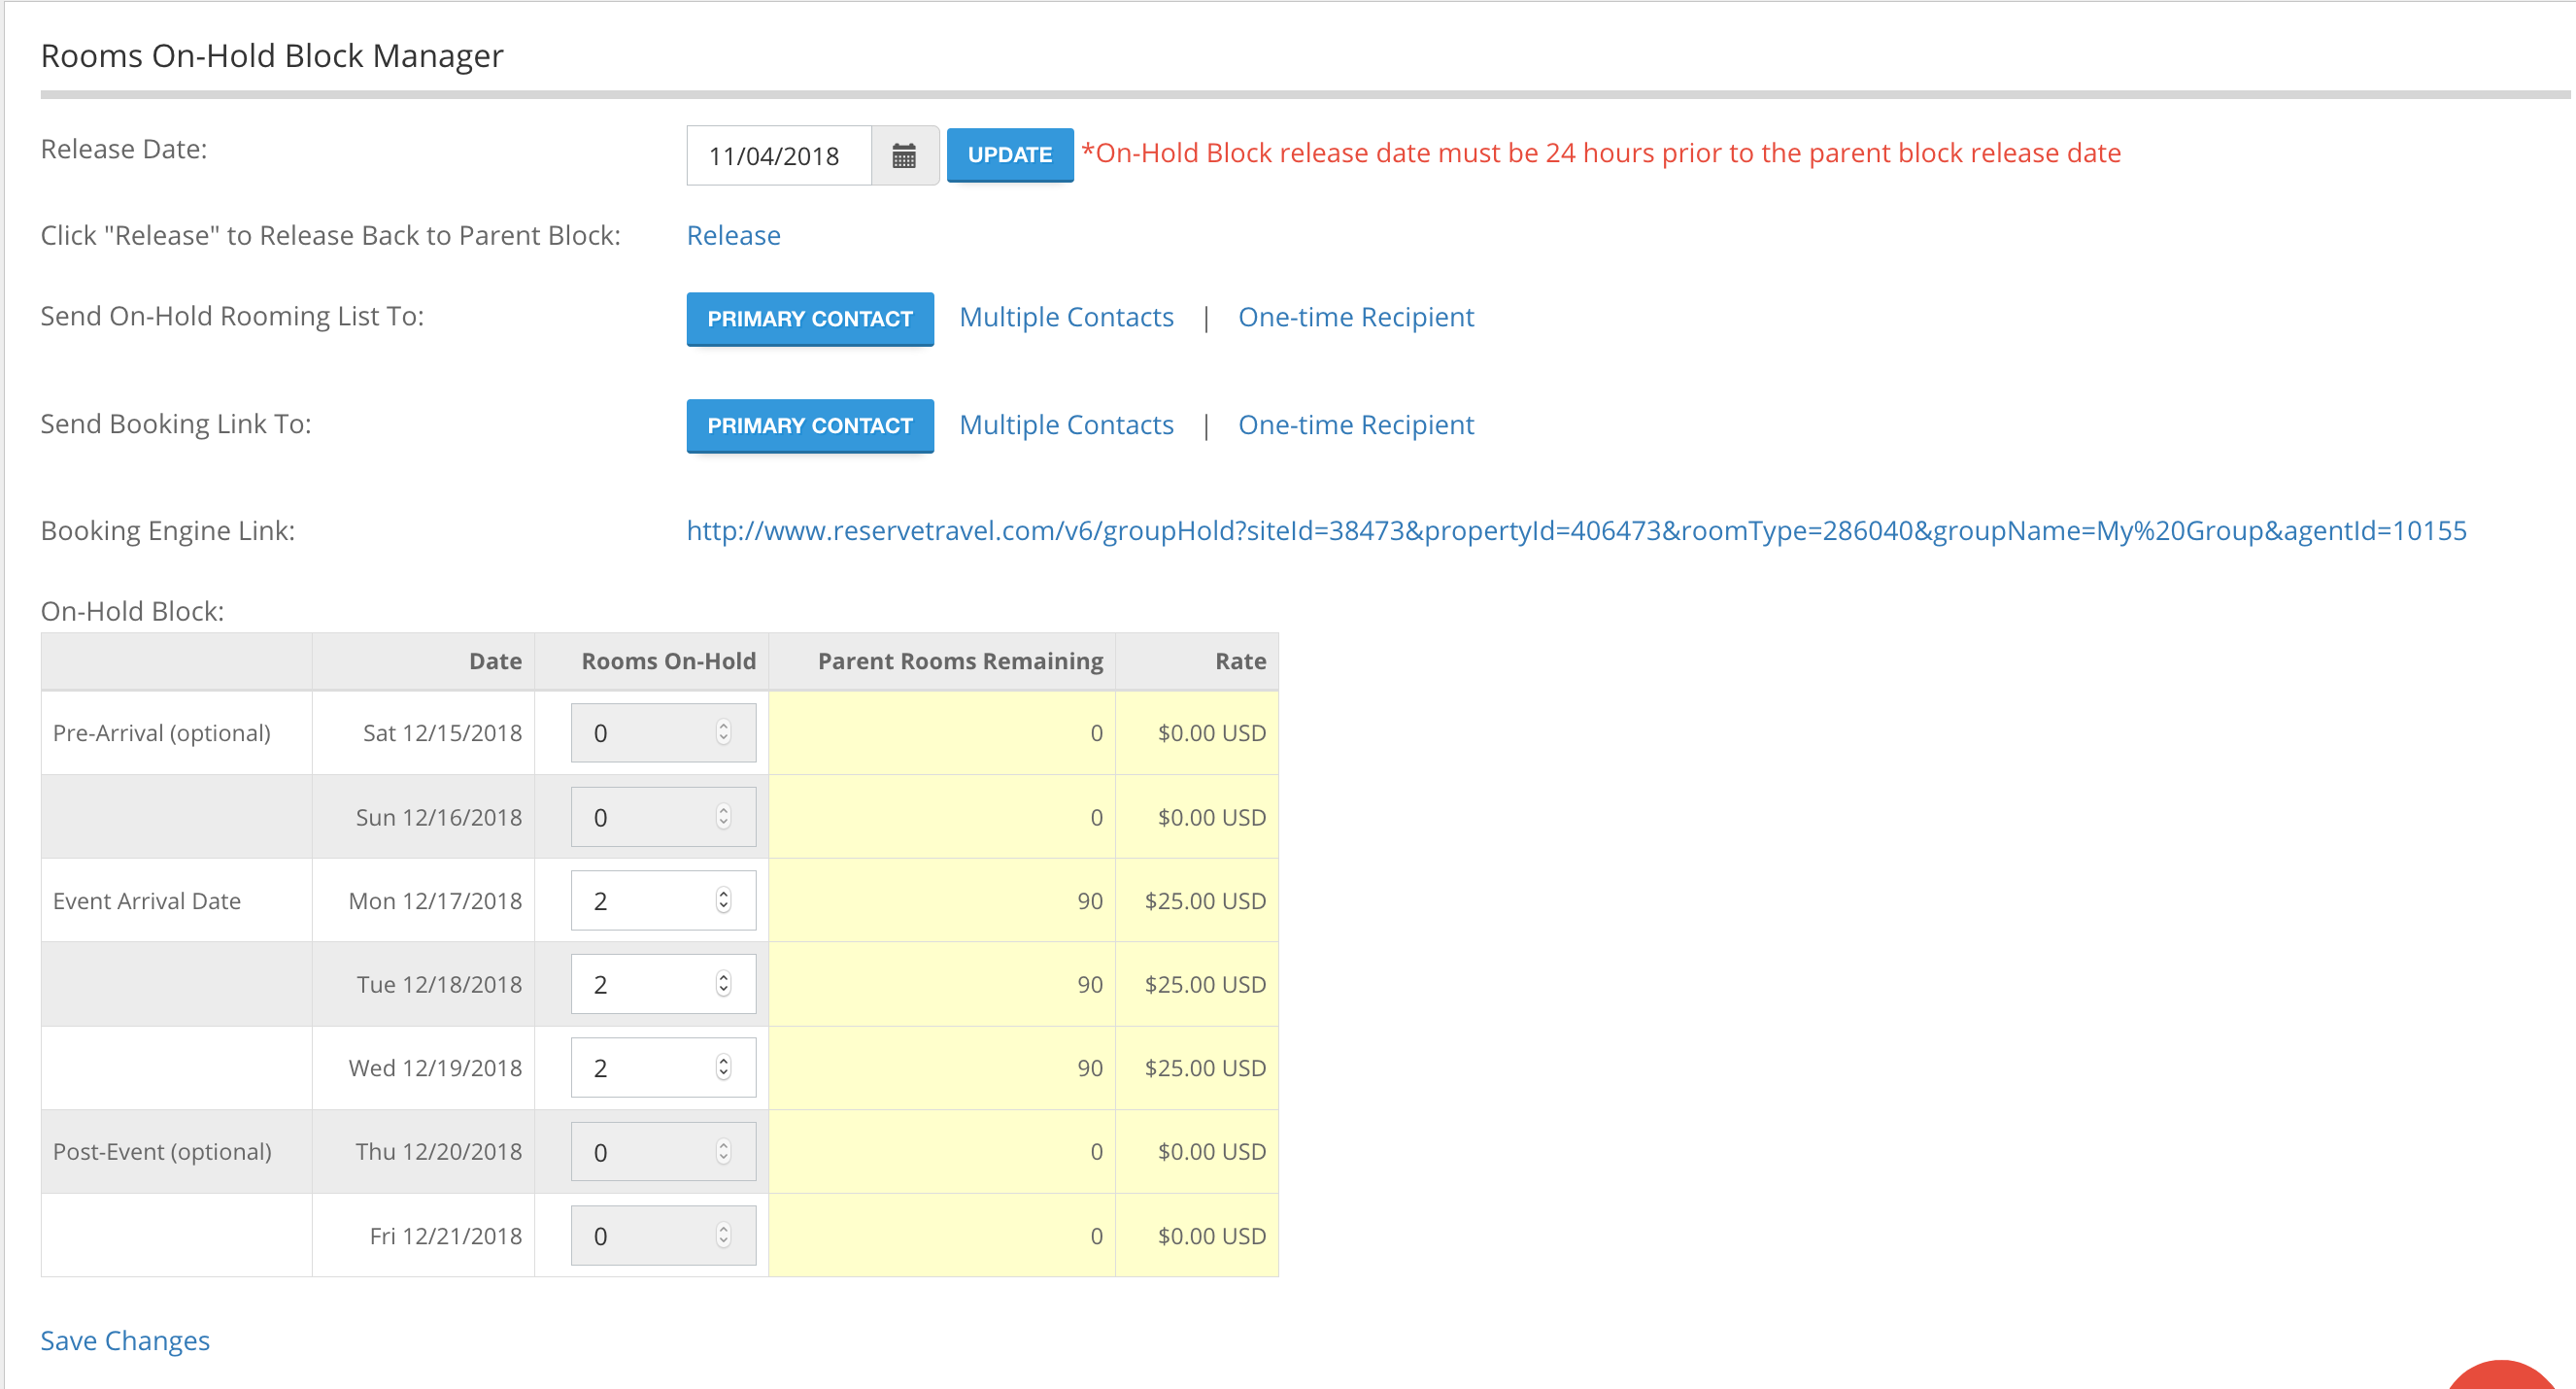Open the reservetravel booking engine link

click(1575, 530)
